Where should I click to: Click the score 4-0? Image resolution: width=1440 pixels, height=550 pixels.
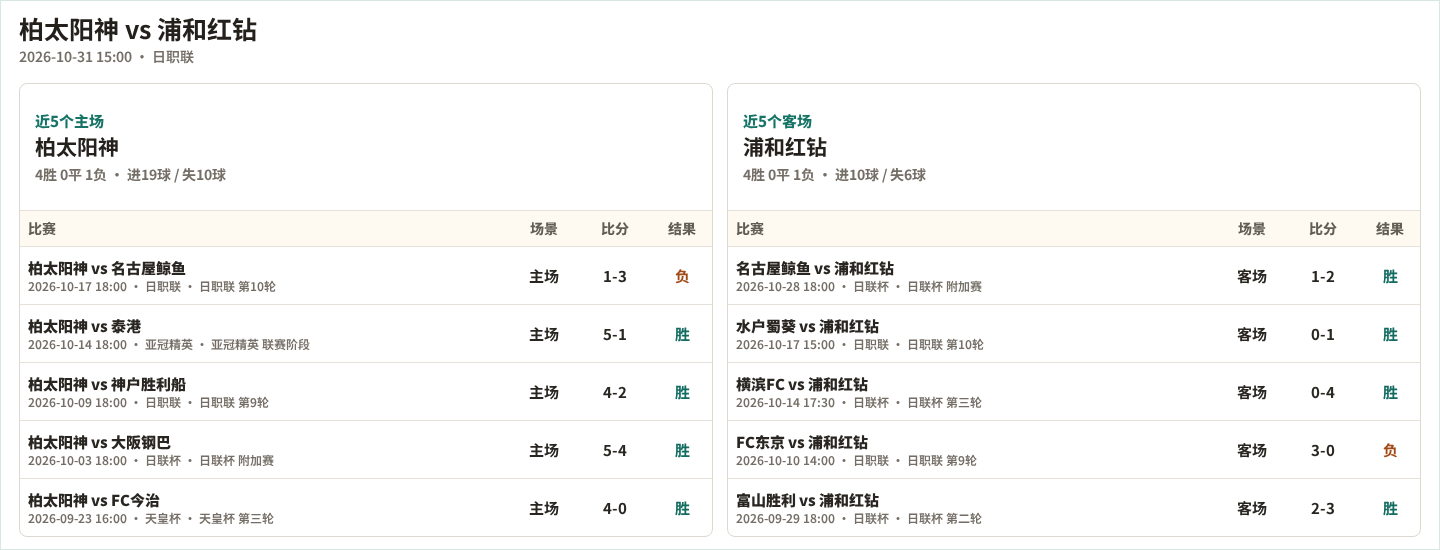coord(615,508)
